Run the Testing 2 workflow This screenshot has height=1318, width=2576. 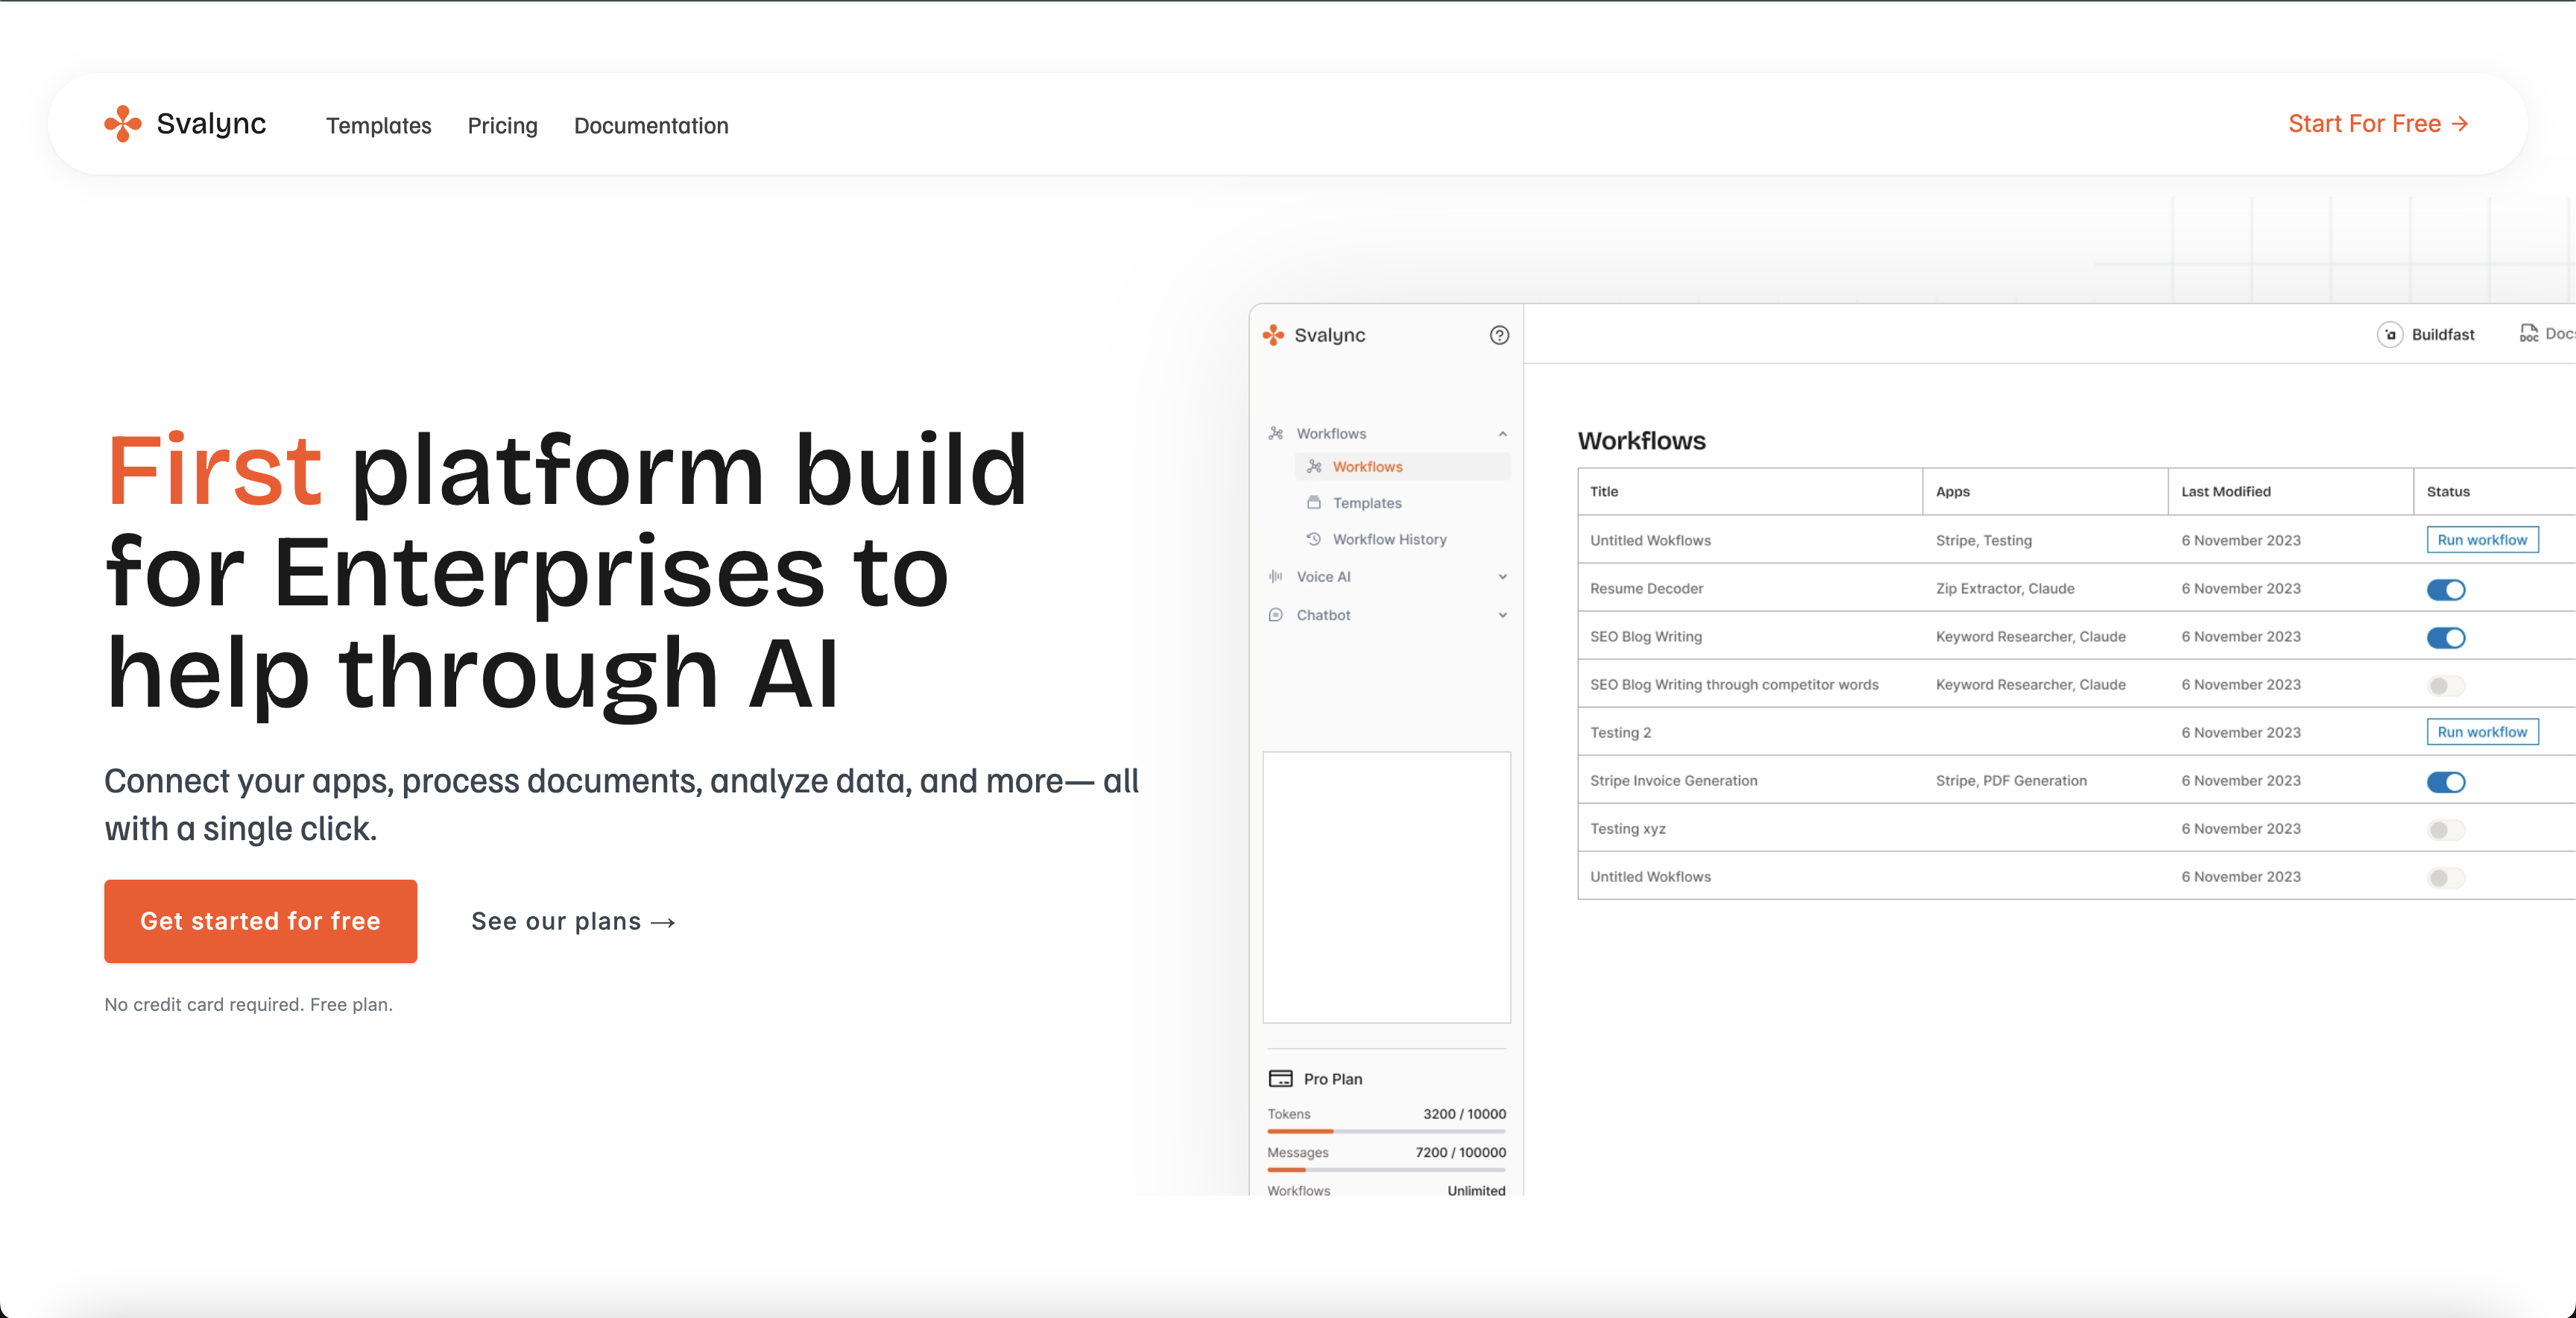click(x=2482, y=732)
